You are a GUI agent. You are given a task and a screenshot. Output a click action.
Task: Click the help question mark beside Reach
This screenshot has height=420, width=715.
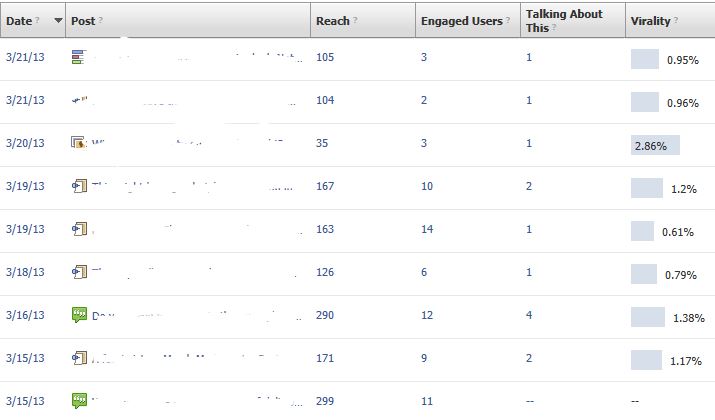(x=356, y=21)
